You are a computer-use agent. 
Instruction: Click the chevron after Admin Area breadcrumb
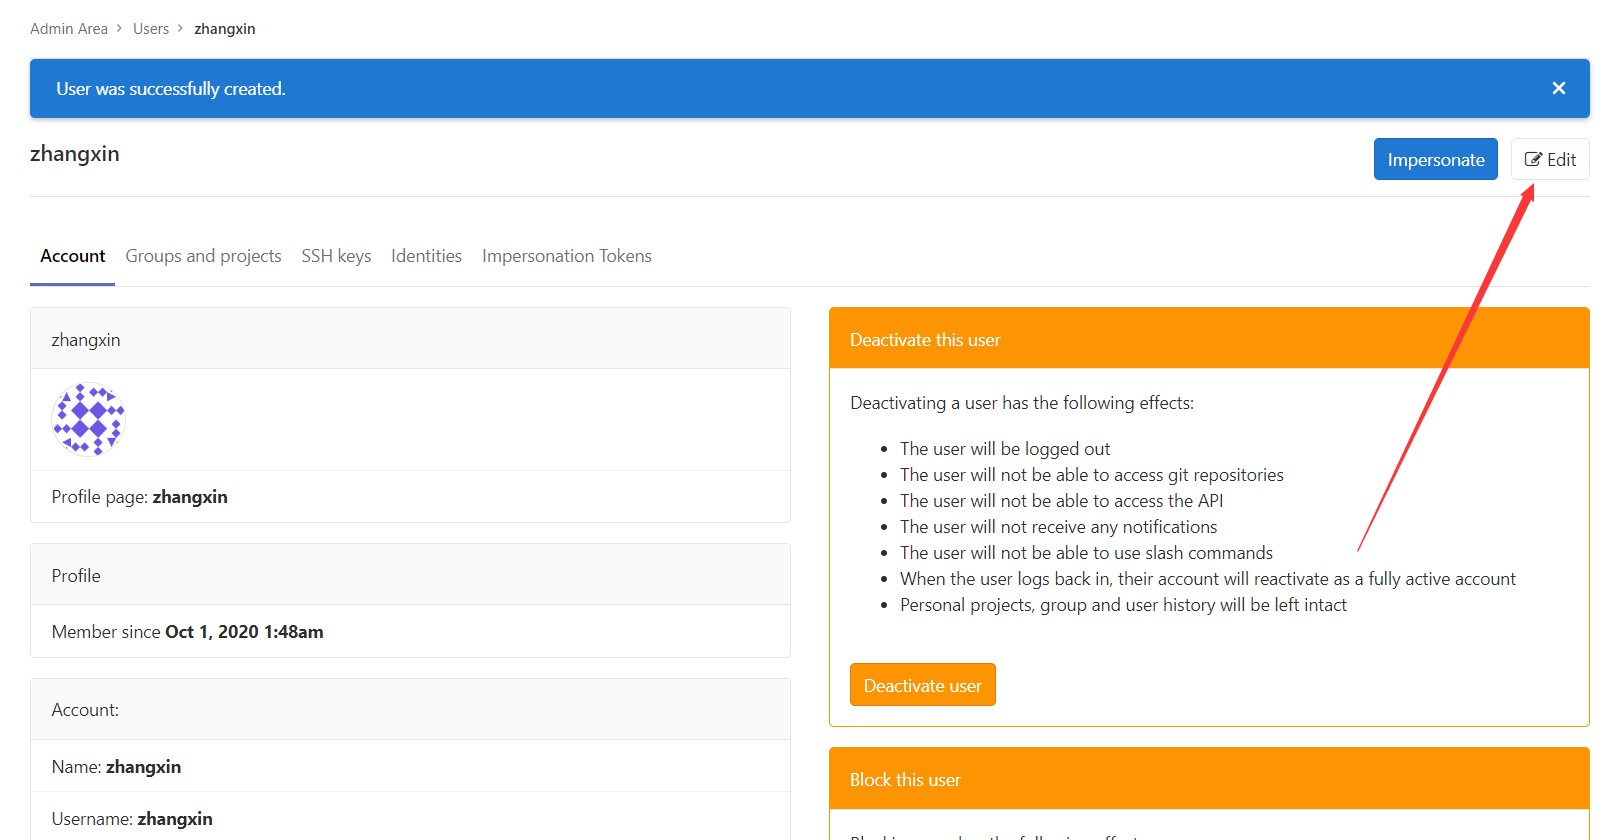click(x=119, y=29)
